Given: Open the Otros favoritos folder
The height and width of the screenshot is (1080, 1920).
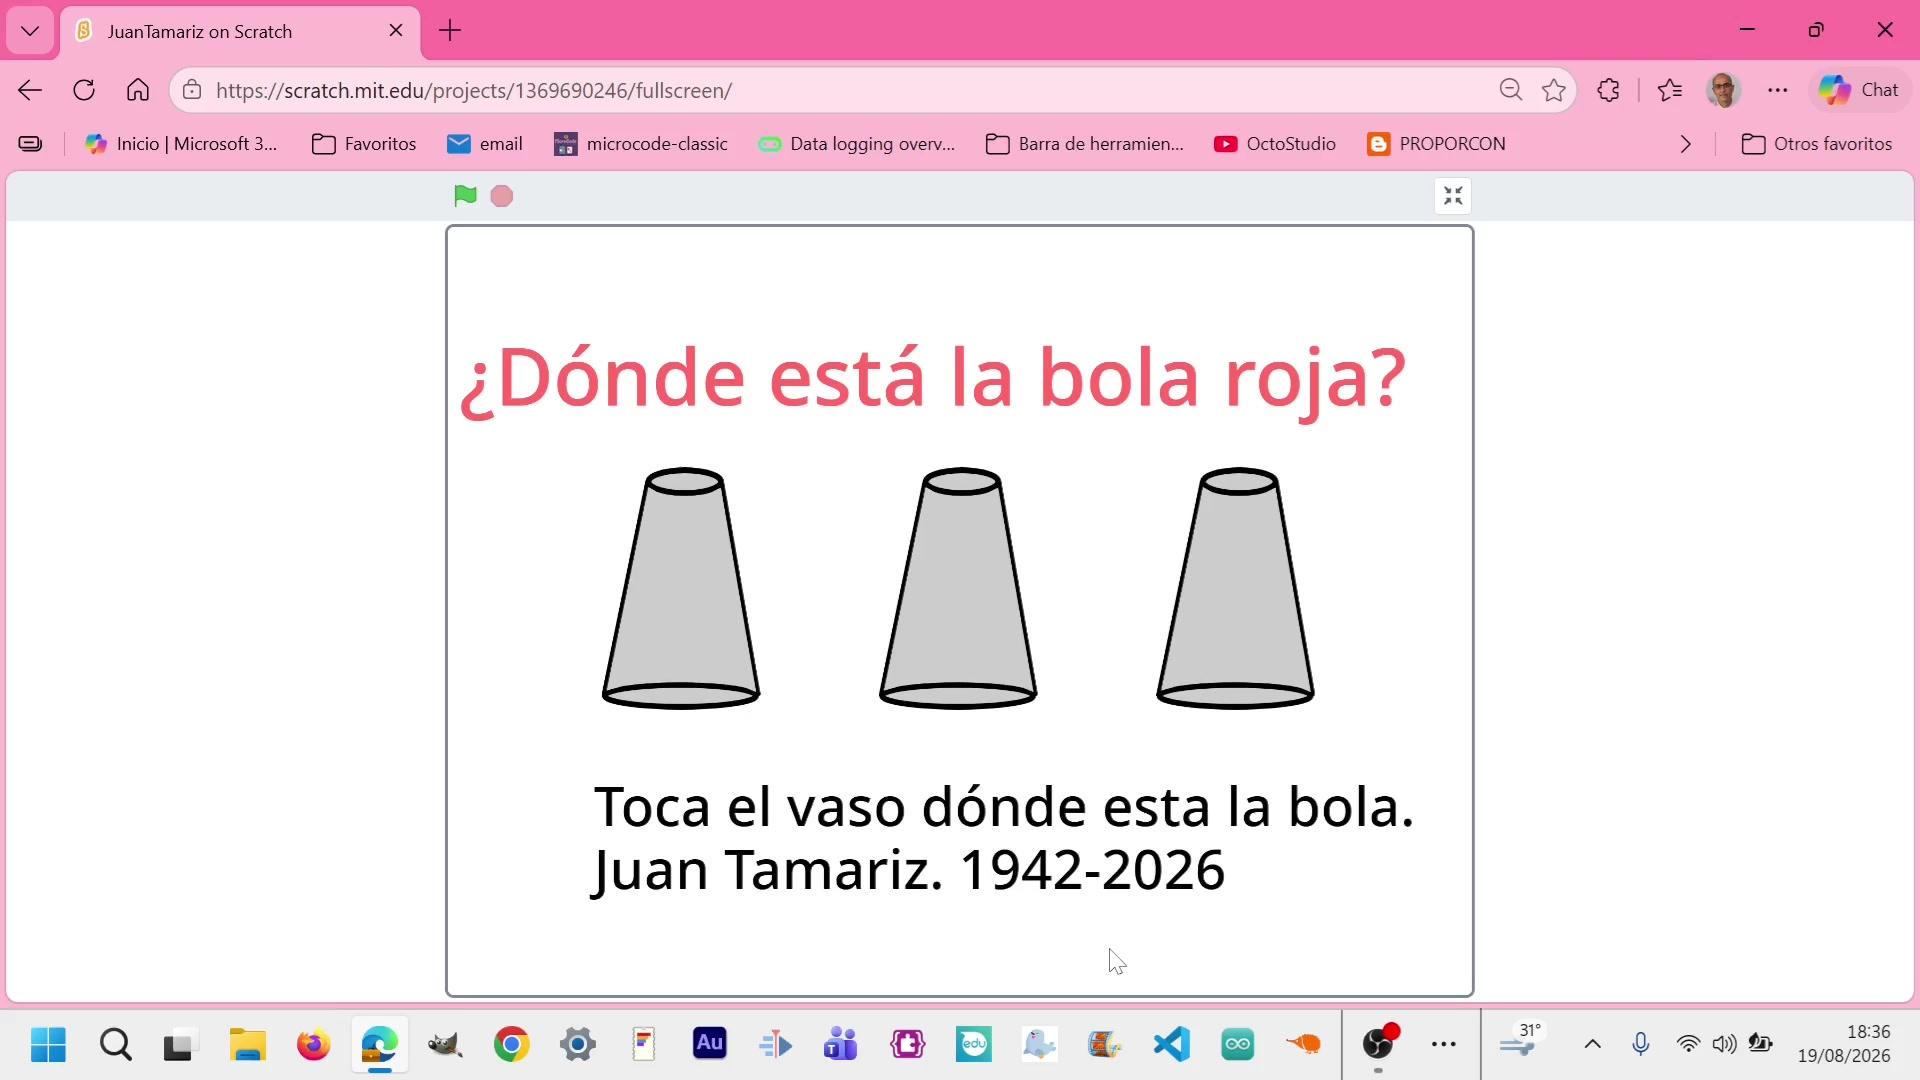Looking at the screenshot, I should (1817, 144).
